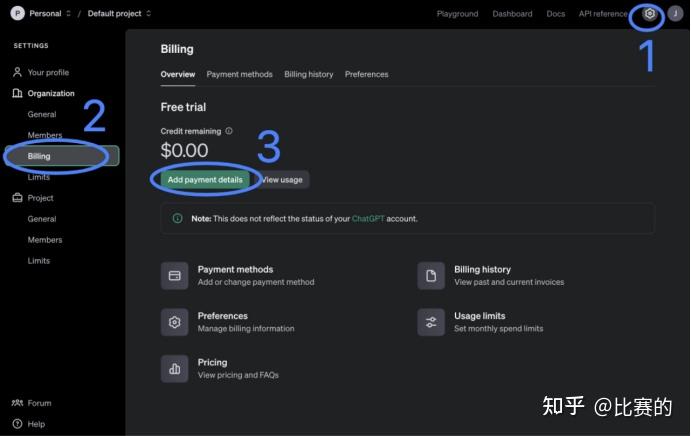This screenshot has height=436, width=691.
Task: Open the Help link
Action: tap(36, 424)
